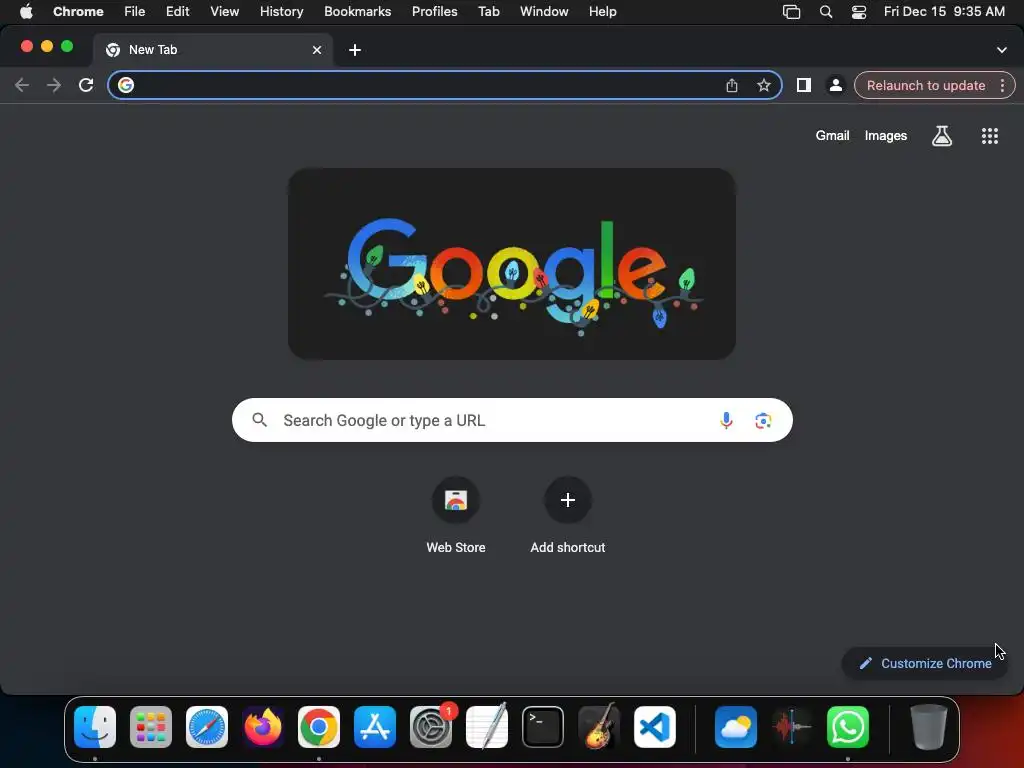Reload the current page
The height and width of the screenshot is (768, 1024).
click(x=86, y=86)
